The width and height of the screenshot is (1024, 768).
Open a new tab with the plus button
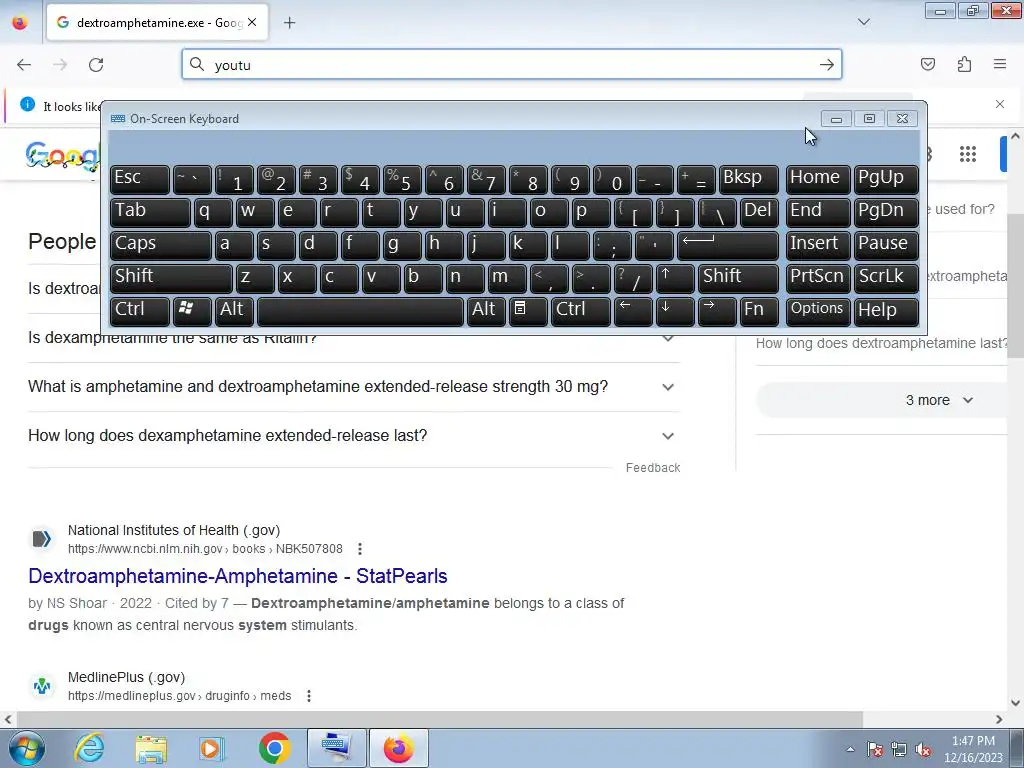pos(289,23)
